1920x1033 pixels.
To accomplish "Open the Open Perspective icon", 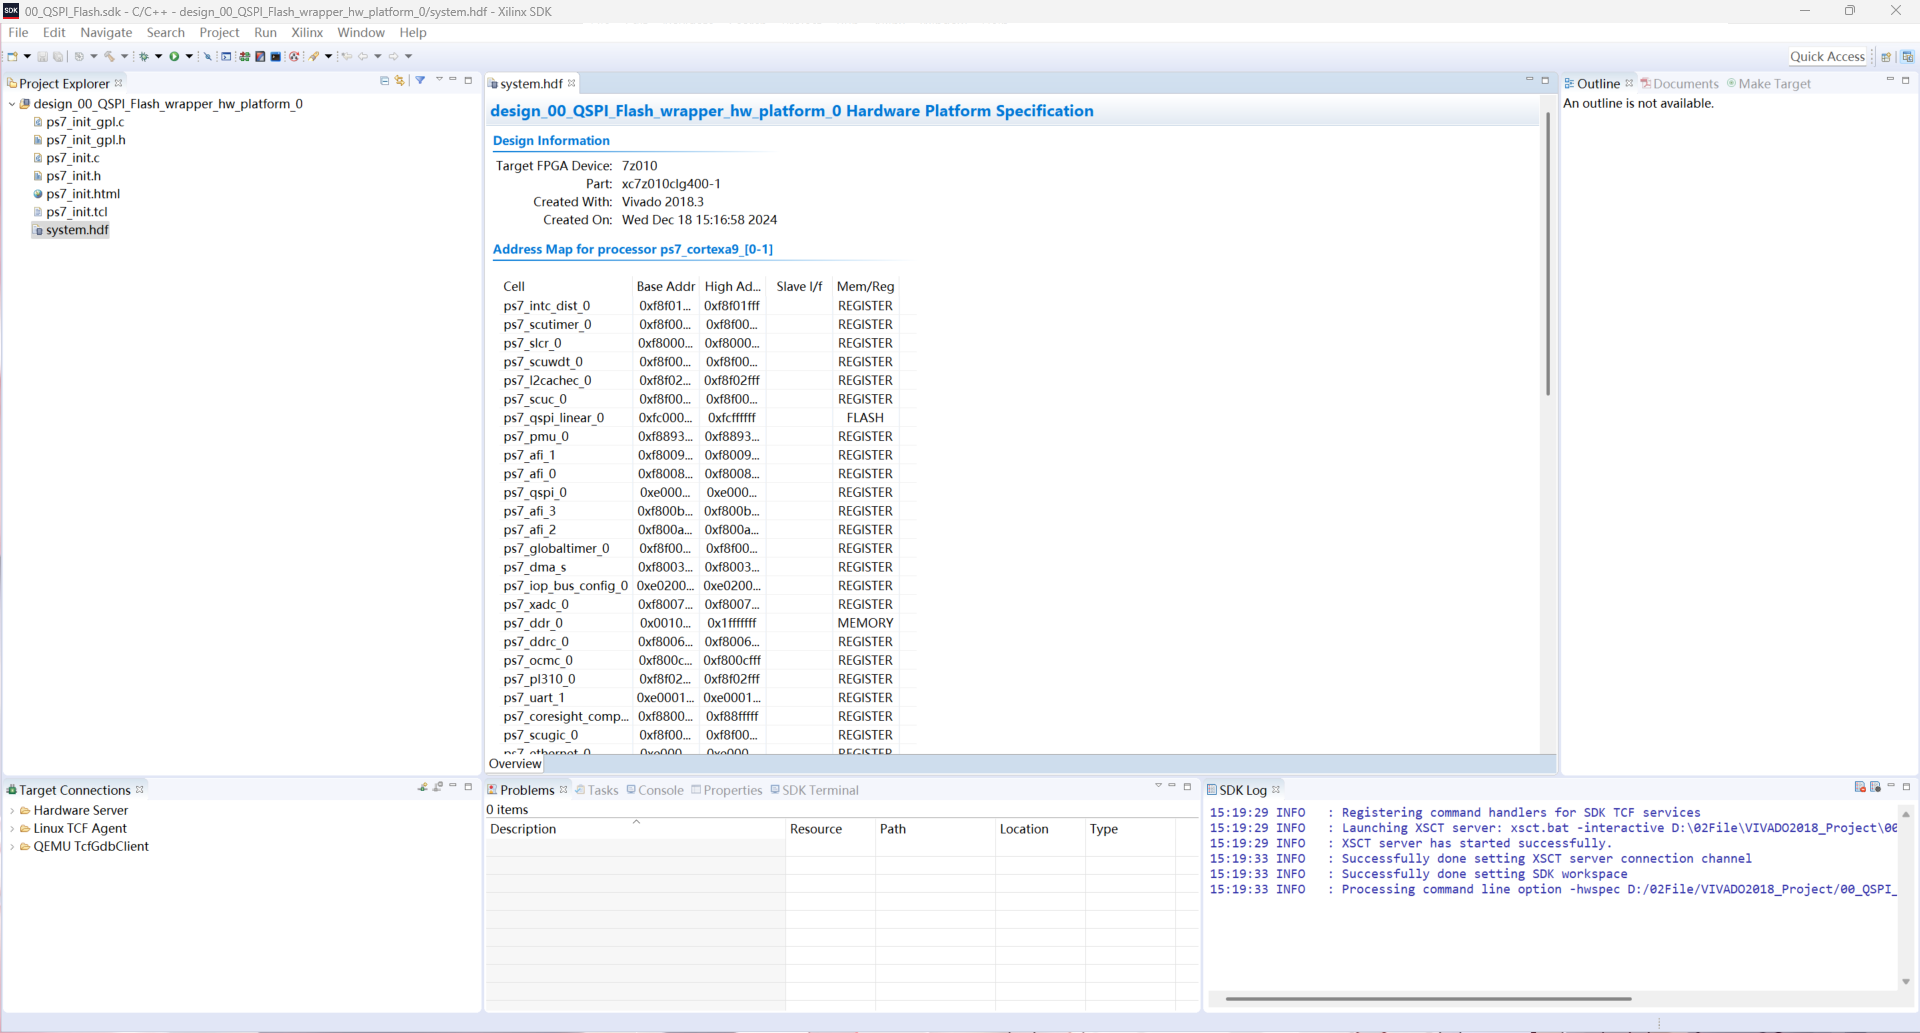I will [x=1886, y=57].
